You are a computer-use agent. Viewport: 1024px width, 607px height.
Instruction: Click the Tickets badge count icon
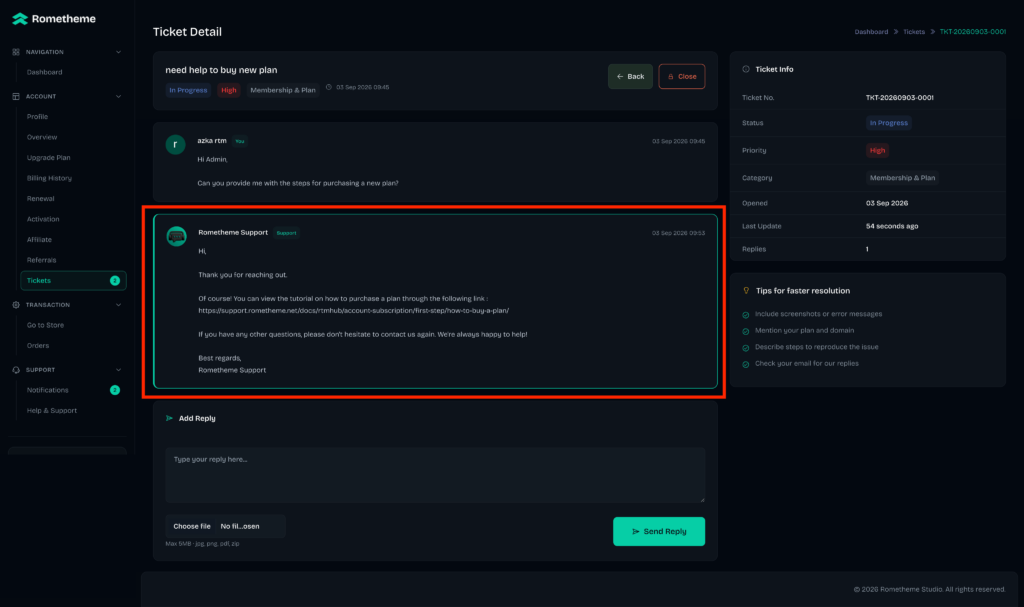point(115,281)
